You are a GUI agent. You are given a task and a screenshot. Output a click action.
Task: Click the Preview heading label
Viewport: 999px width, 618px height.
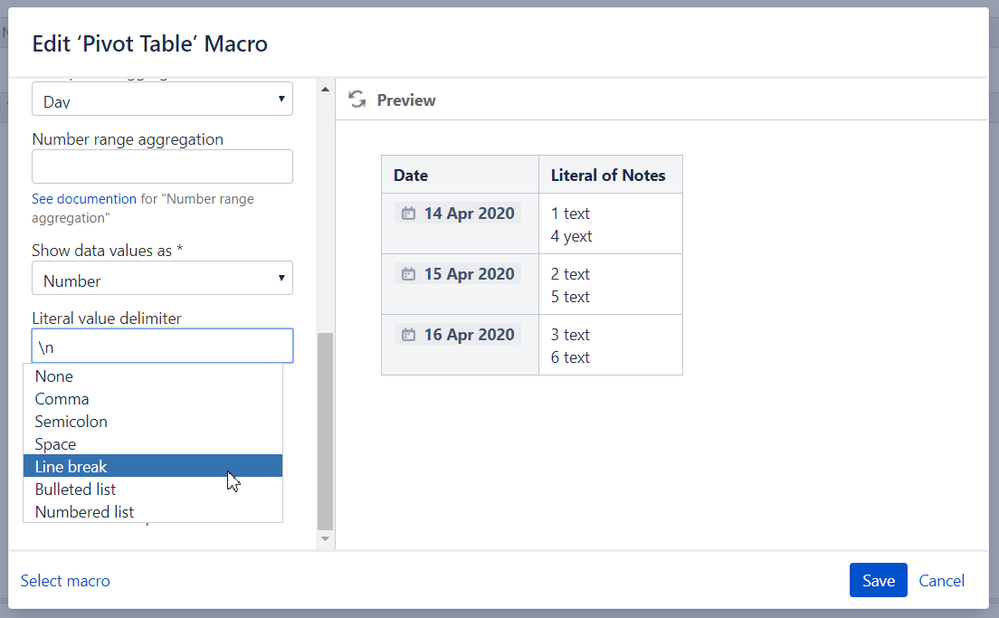[406, 100]
